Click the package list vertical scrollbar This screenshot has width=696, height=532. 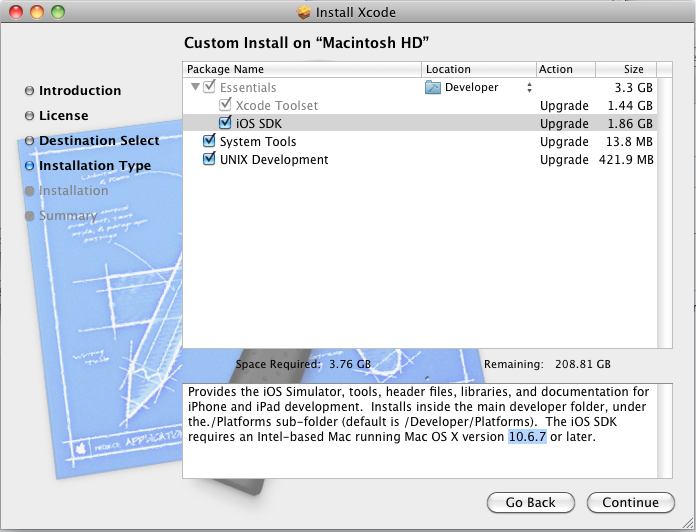click(664, 213)
